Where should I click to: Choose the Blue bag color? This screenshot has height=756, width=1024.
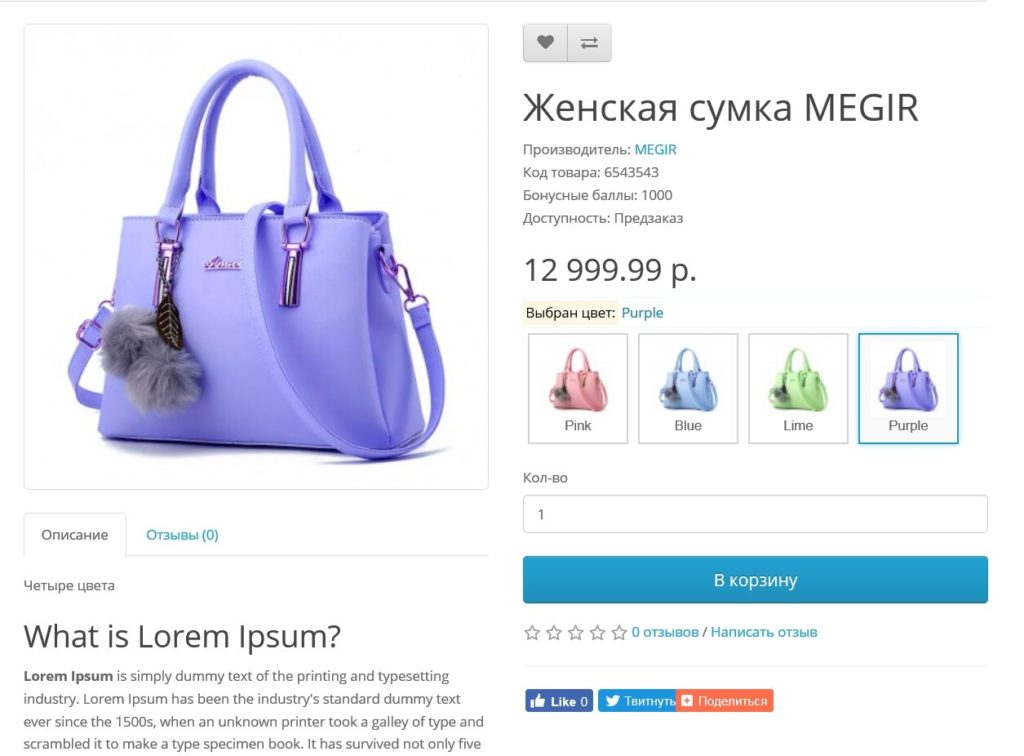[x=688, y=388]
